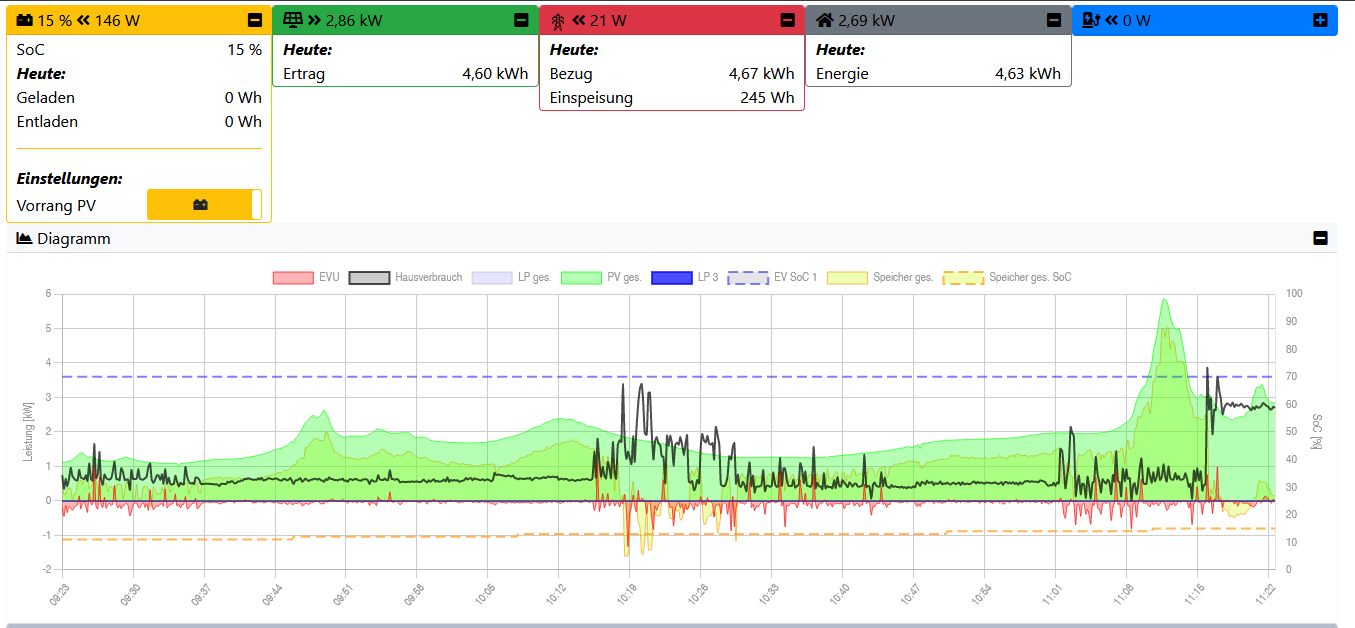The image size is (1355, 628).
Task: Click the Diagramm panel title
Action: pyautogui.click(x=73, y=239)
